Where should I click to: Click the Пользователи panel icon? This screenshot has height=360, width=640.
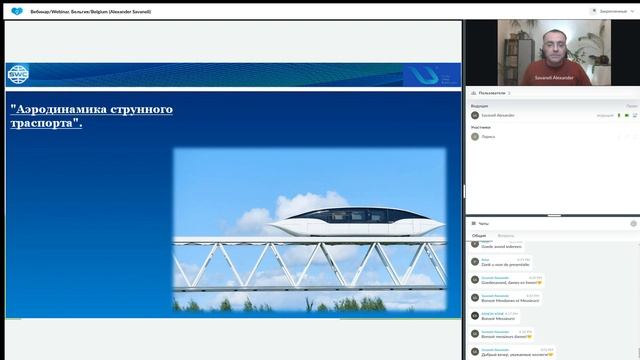[473, 93]
